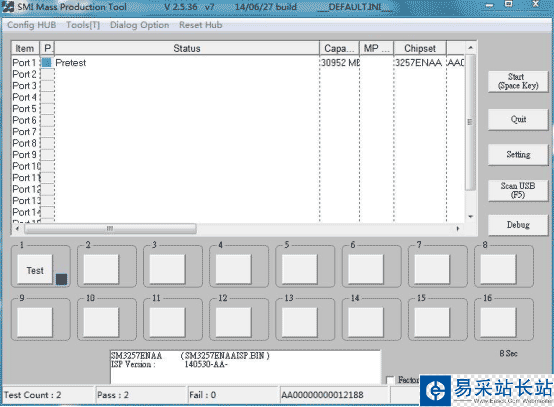Click the empty button in slot 10

(x=101, y=322)
